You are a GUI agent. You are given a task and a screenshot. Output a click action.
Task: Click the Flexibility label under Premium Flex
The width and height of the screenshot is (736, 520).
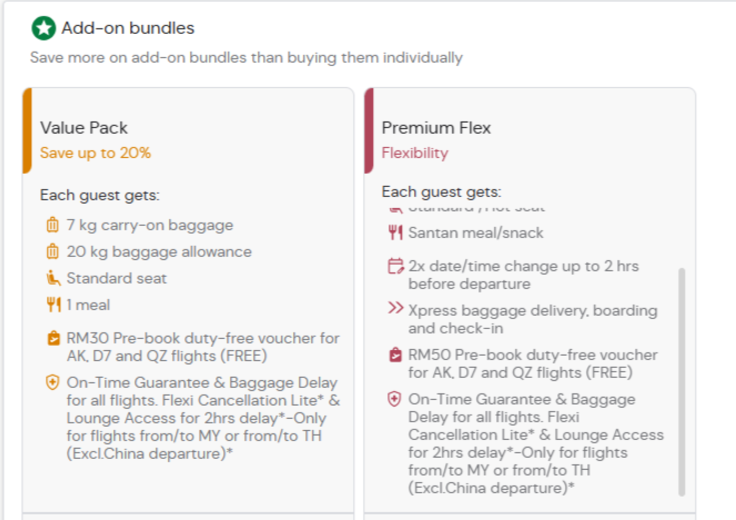click(x=414, y=153)
